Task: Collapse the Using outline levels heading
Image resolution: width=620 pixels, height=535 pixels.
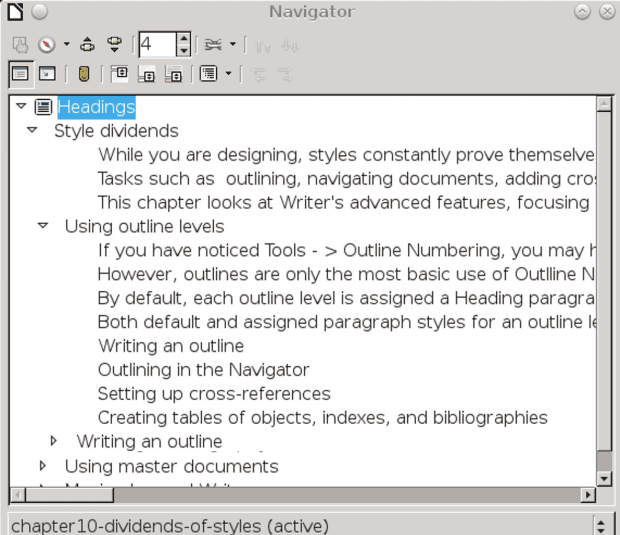Action: click(x=43, y=225)
